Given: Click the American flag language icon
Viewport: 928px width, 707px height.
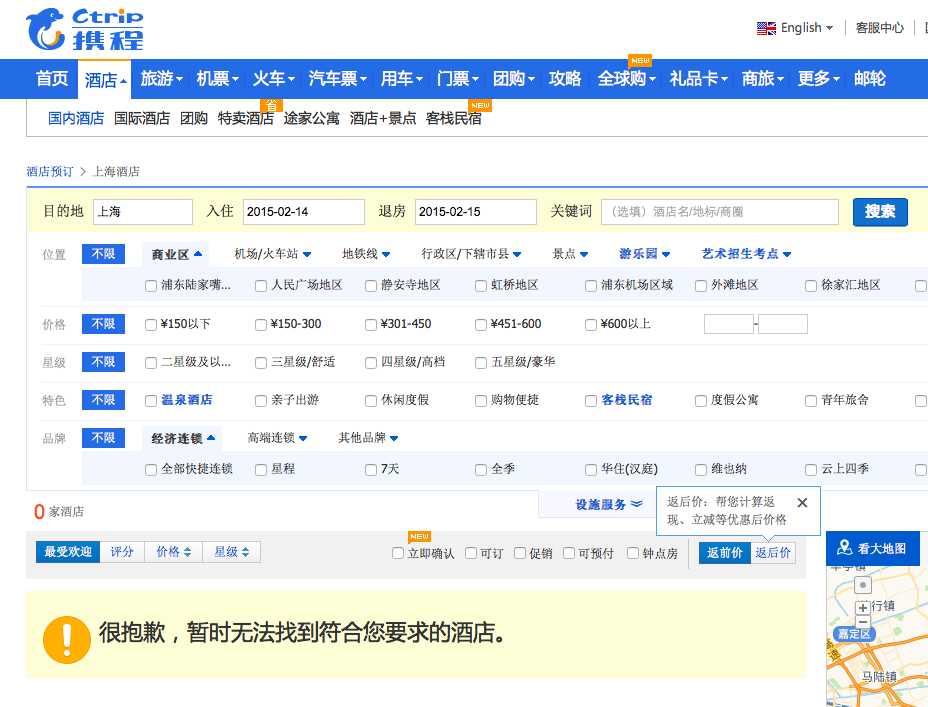Looking at the screenshot, I should (x=766, y=27).
